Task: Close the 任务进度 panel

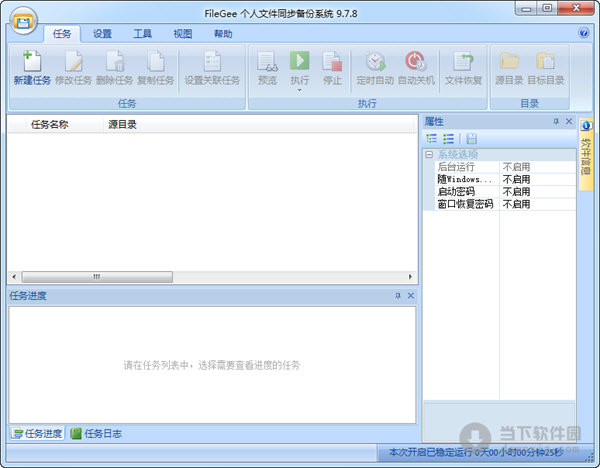Action: pyautogui.click(x=411, y=295)
